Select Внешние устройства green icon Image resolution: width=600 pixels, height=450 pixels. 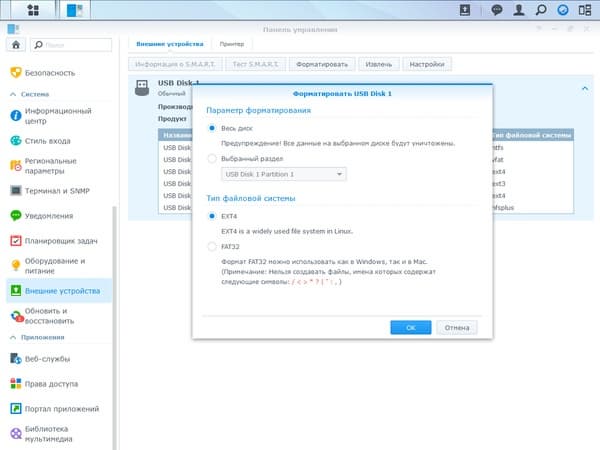16,291
